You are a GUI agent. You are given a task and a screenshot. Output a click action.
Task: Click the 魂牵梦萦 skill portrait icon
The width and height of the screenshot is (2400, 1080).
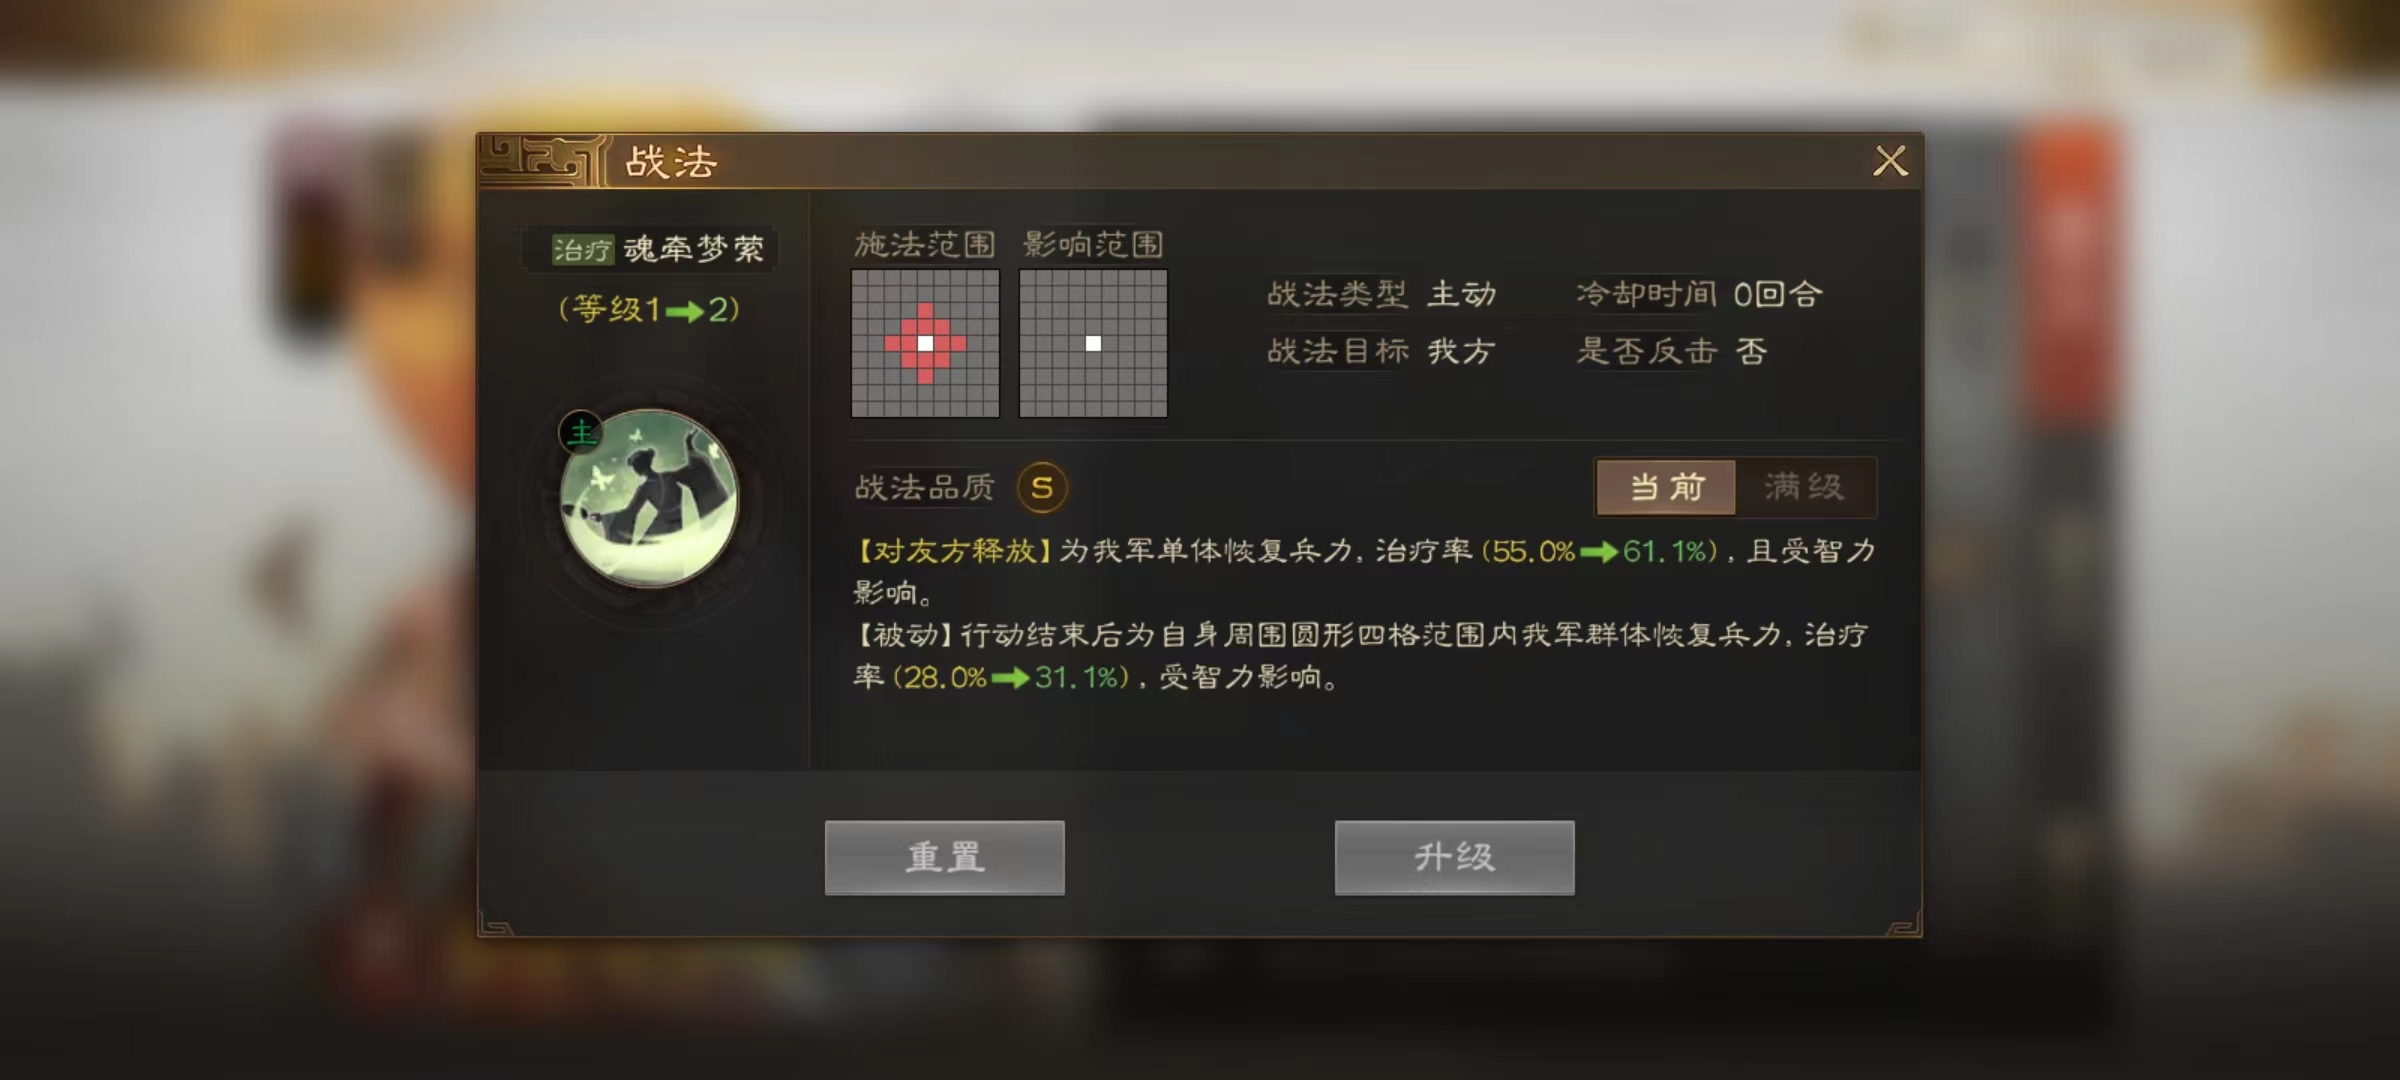pyautogui.click(x=649, y=498)
